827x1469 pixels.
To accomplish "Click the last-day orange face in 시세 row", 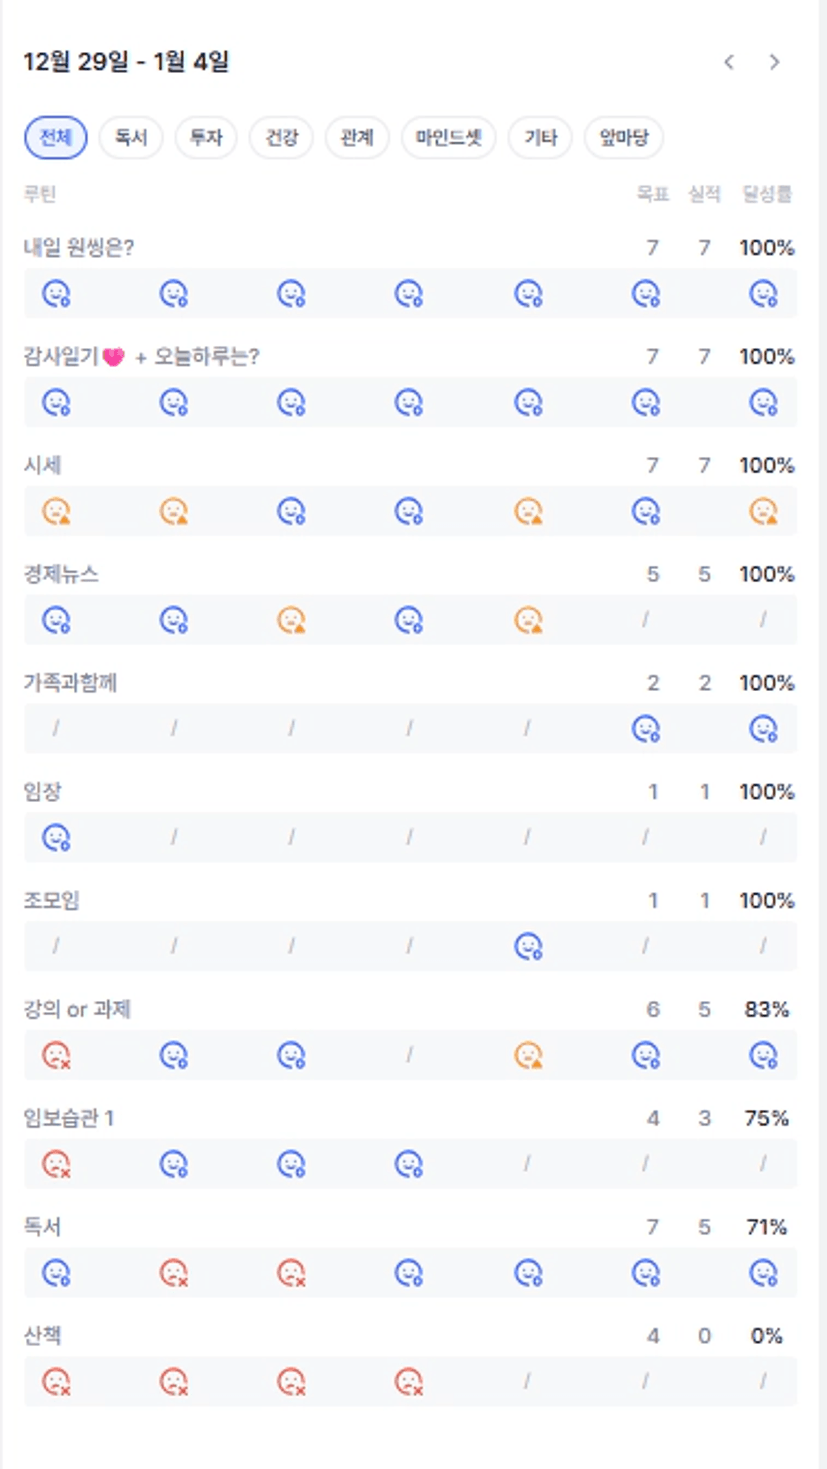I will click(764, 511).
